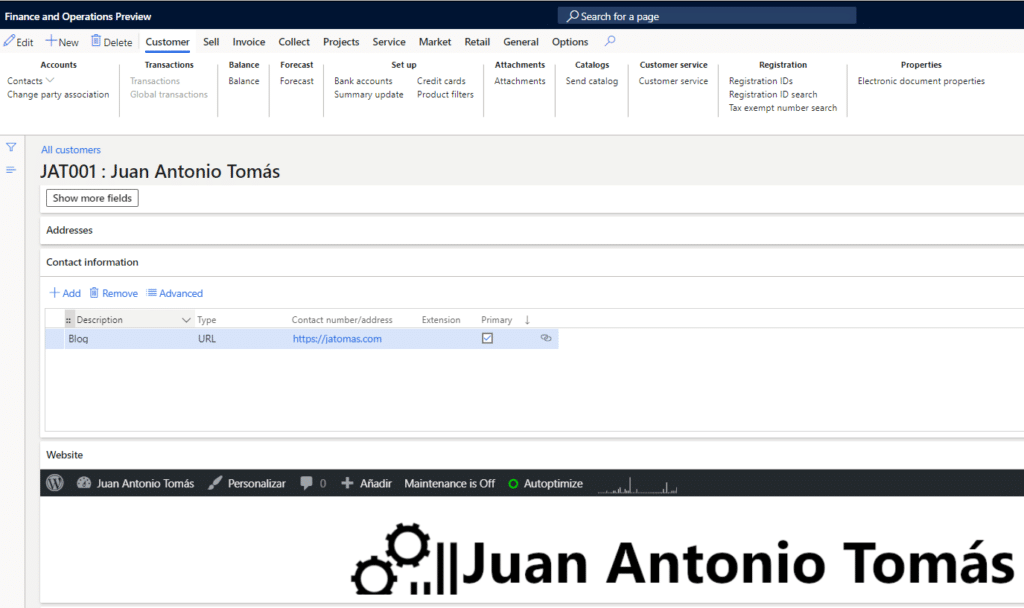
Task: Click Registration IDs
Action: [x=760, y=81]
